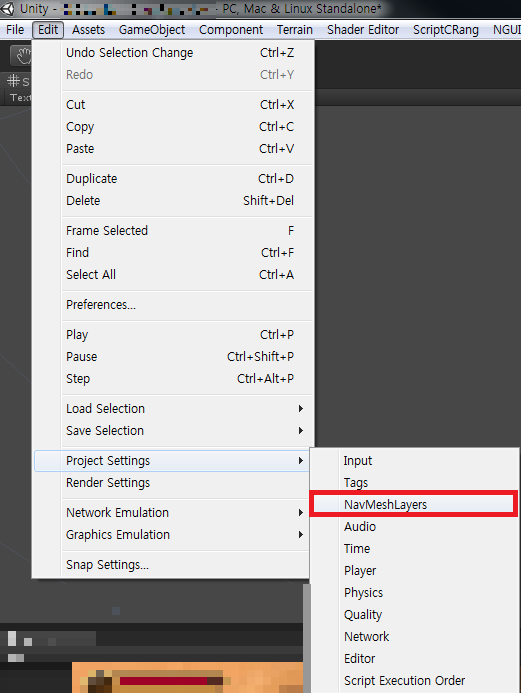This screenshot has height=693, width=521.
Task: Open Script Execution Order settings
Action: 415,681
